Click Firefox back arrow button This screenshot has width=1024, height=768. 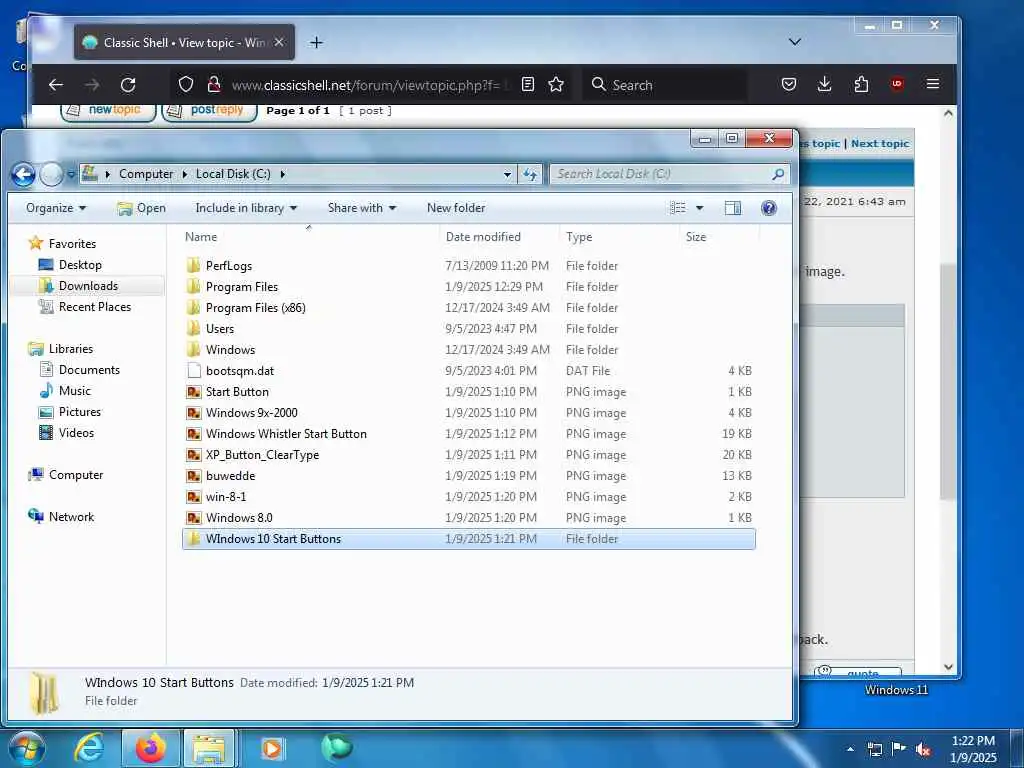coord(56,85)
